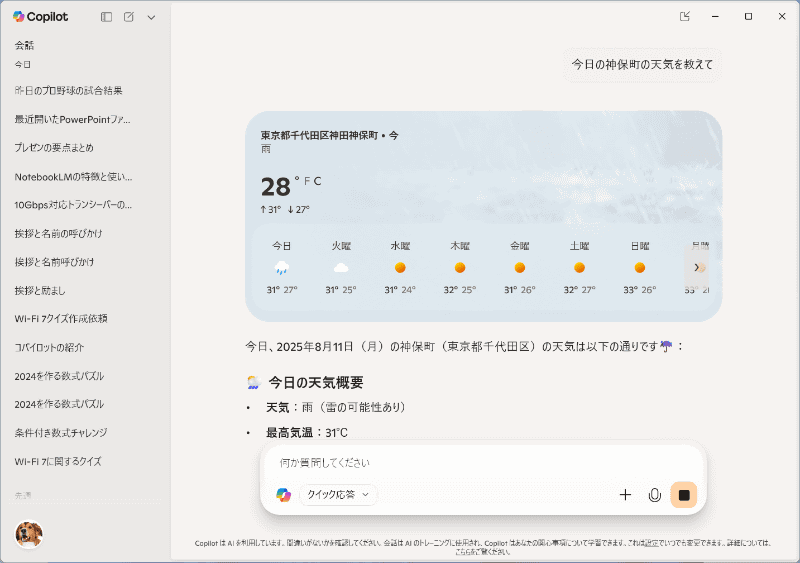Open the クイック応答 mode dropdown

pos(338,495)
